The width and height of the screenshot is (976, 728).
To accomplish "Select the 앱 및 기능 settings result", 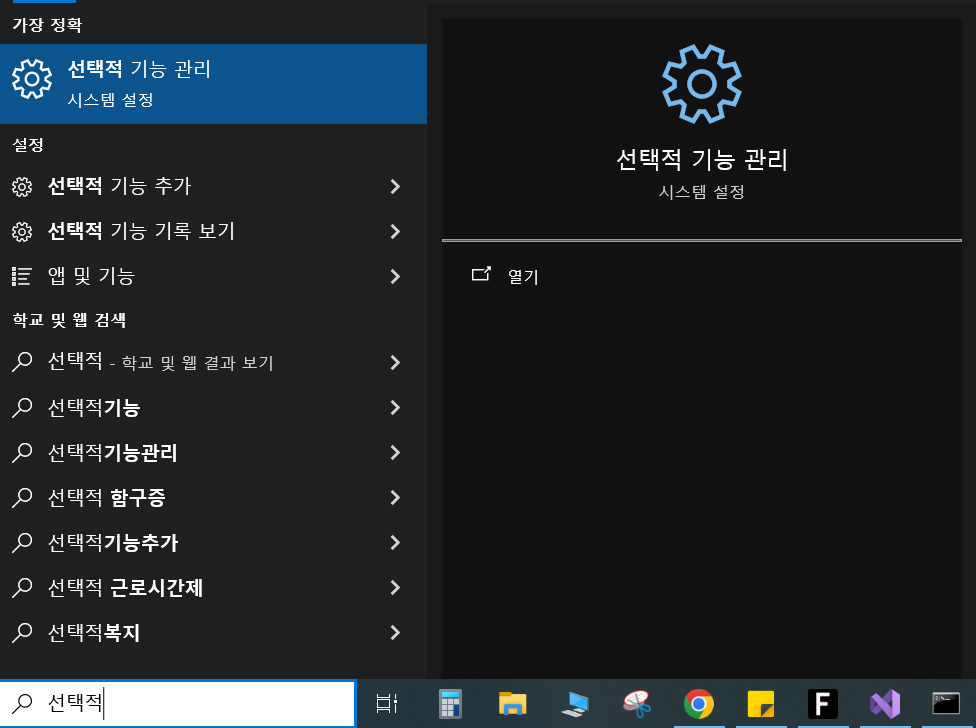I will 213,276.
